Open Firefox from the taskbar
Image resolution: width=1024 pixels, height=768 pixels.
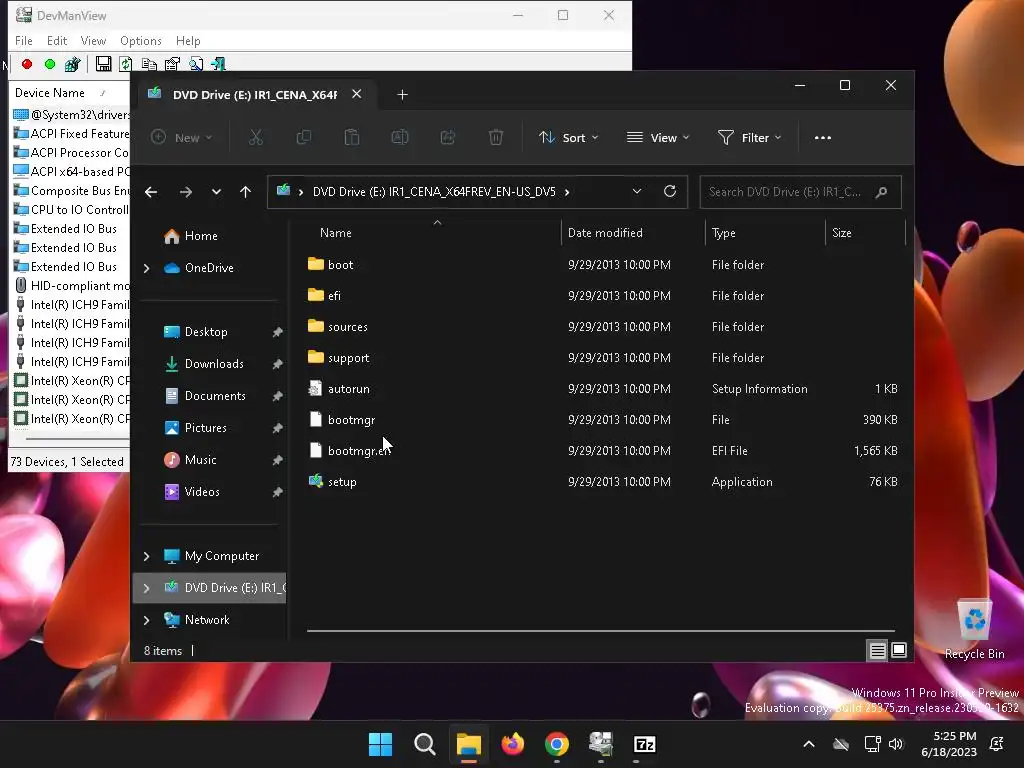click(513, 744)
